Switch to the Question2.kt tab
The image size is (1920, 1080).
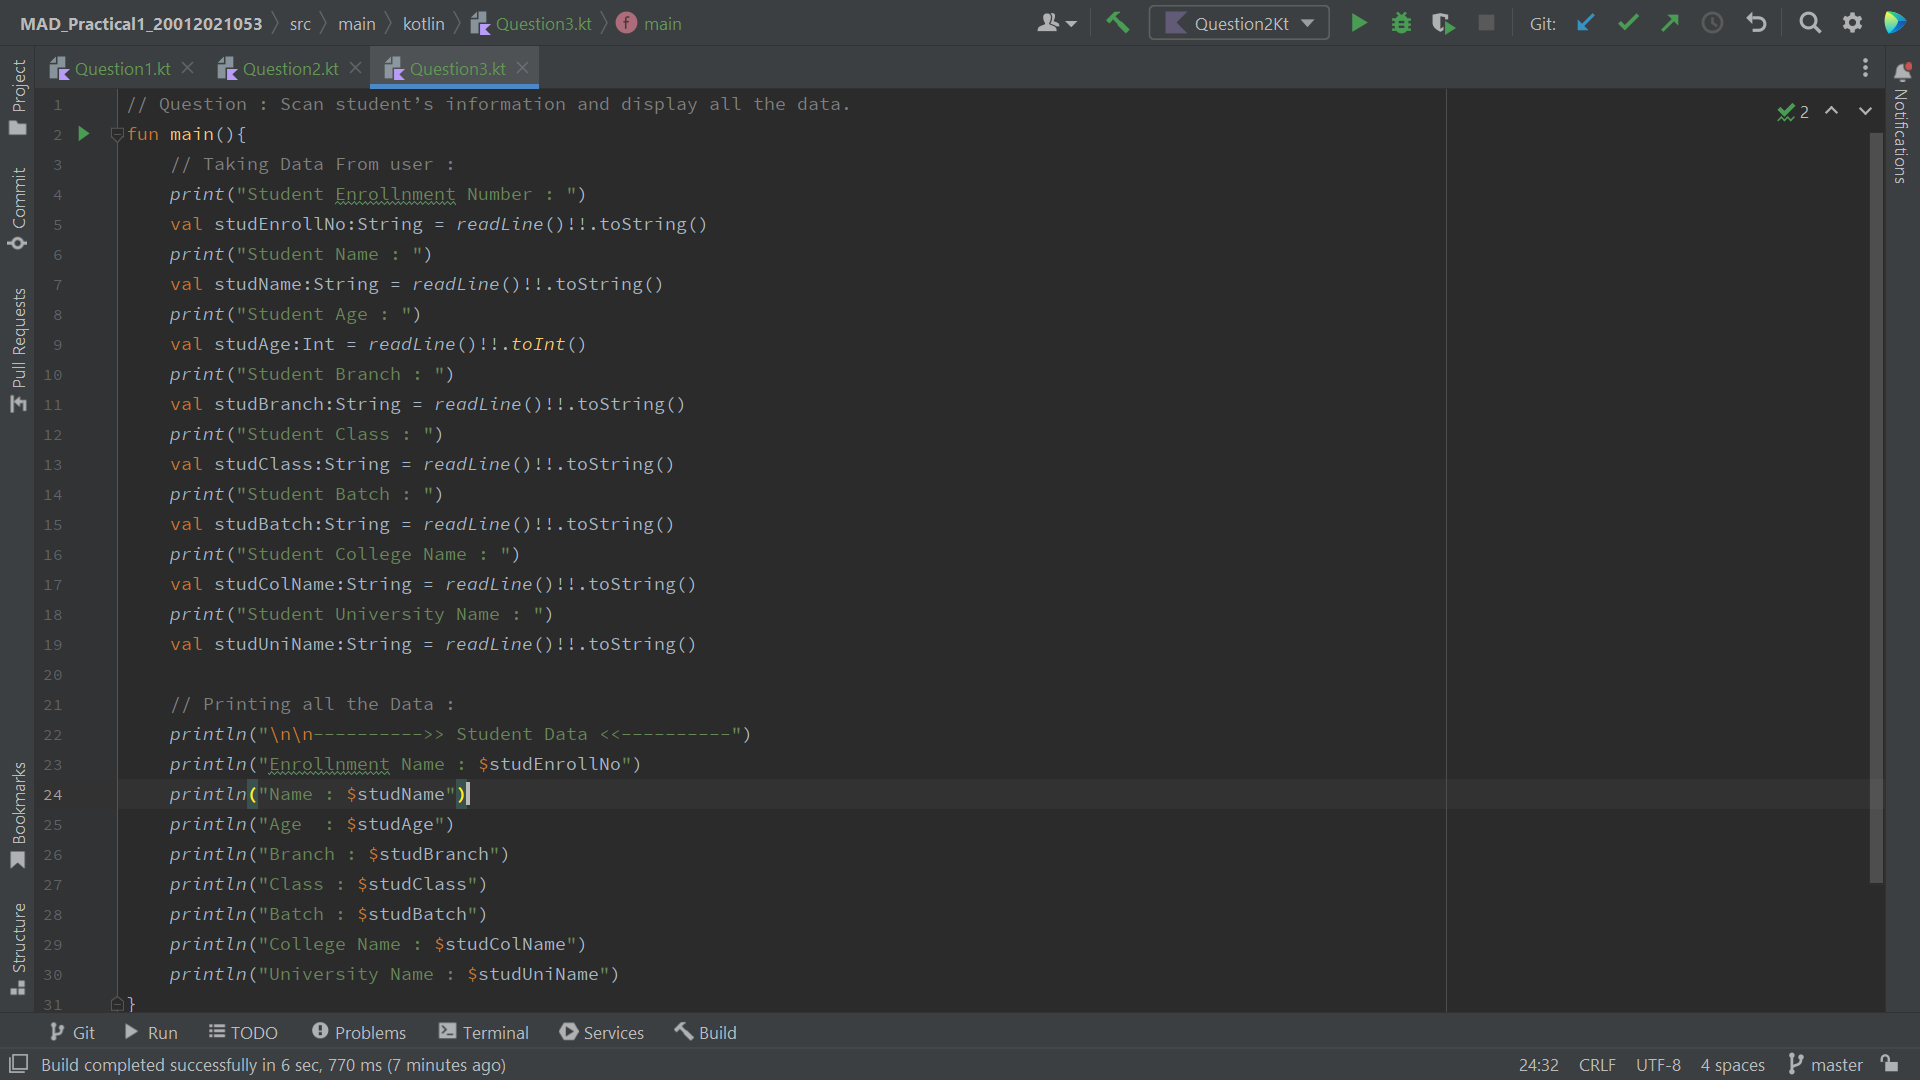(288, 68)
